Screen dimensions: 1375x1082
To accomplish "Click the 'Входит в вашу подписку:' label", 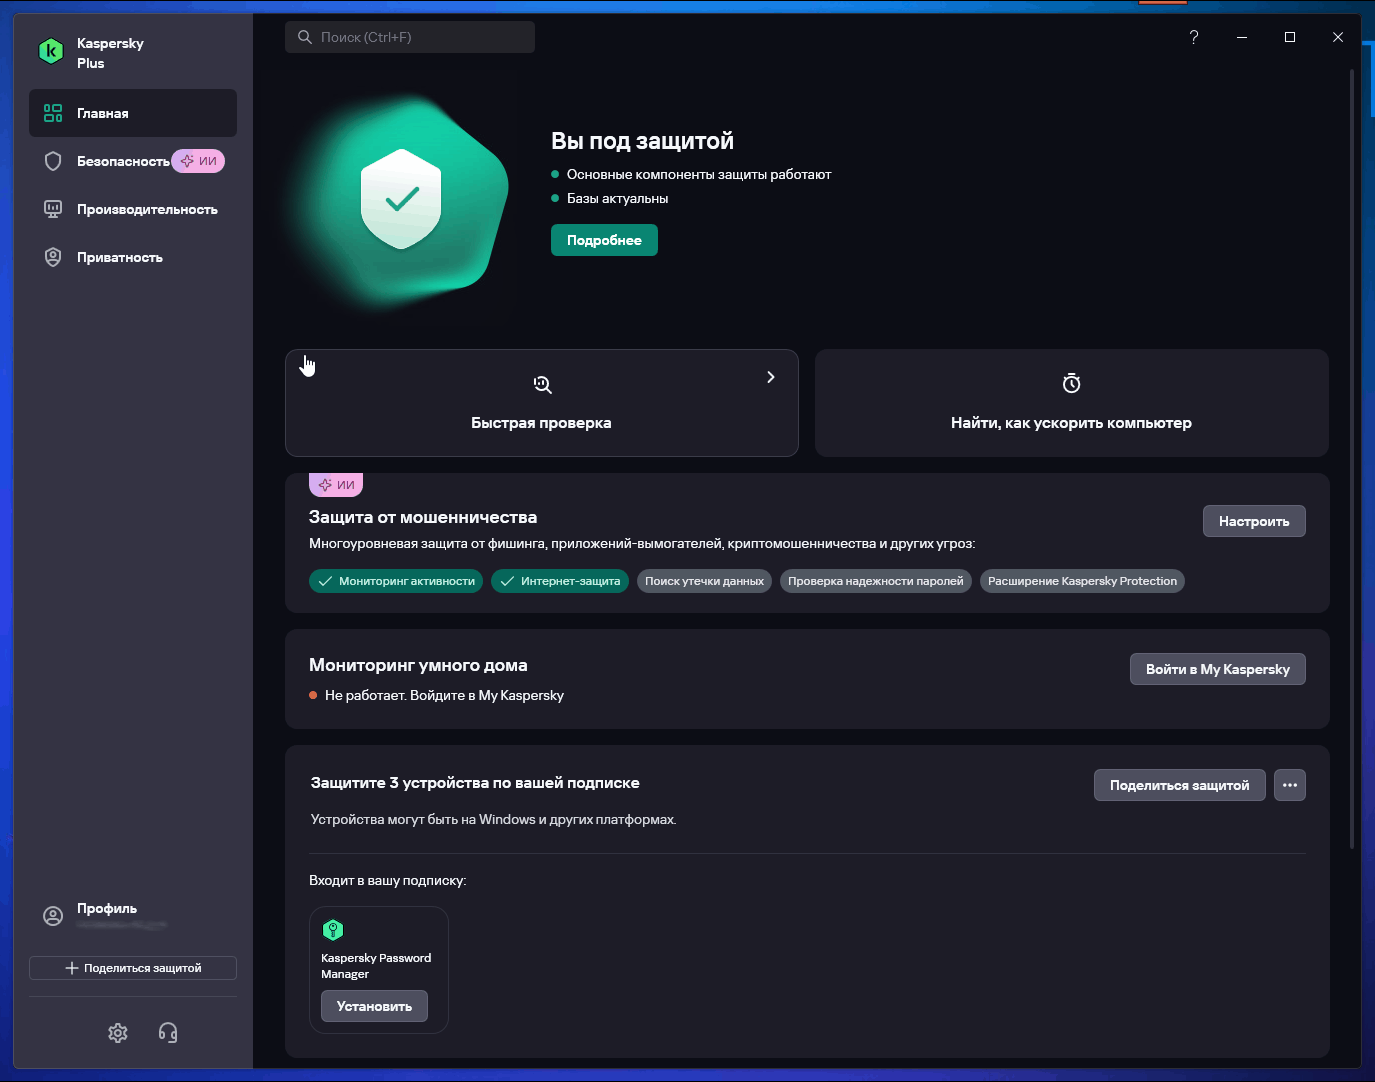I will click(388, 881).
